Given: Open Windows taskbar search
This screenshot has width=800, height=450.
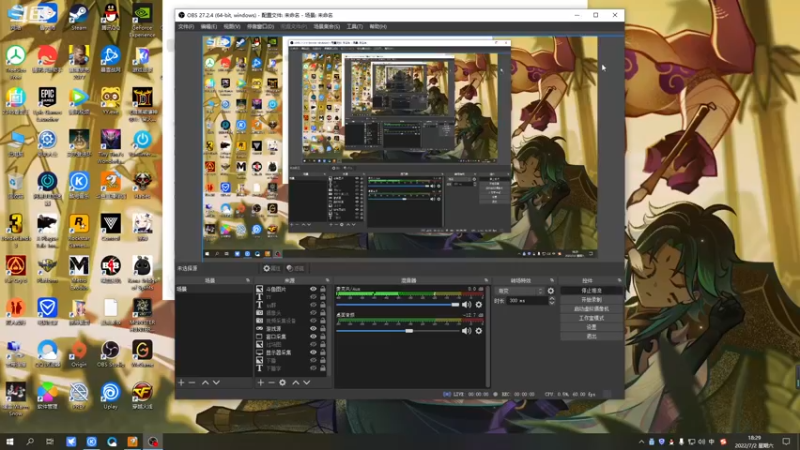Looking at the screenshot, I should pyautogui.click(x=30, y=442).
